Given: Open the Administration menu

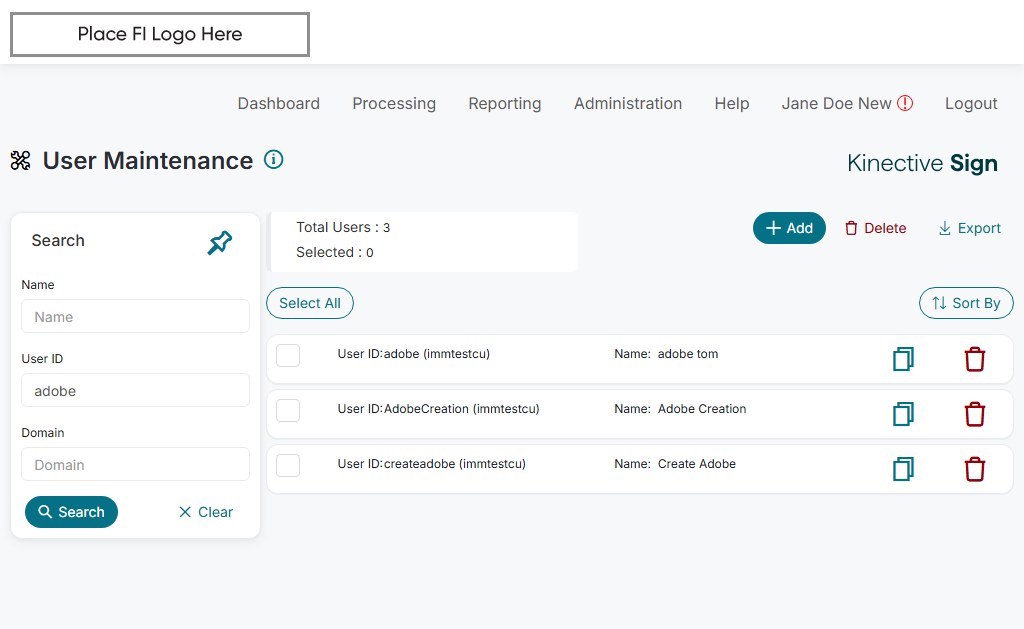Looking at the screenshot, I should [628, 103].
